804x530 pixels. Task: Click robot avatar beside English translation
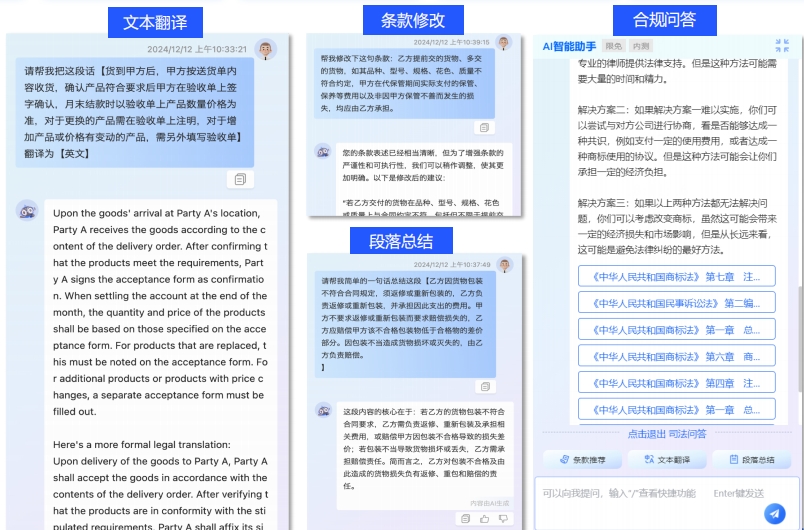coord(27,211)
